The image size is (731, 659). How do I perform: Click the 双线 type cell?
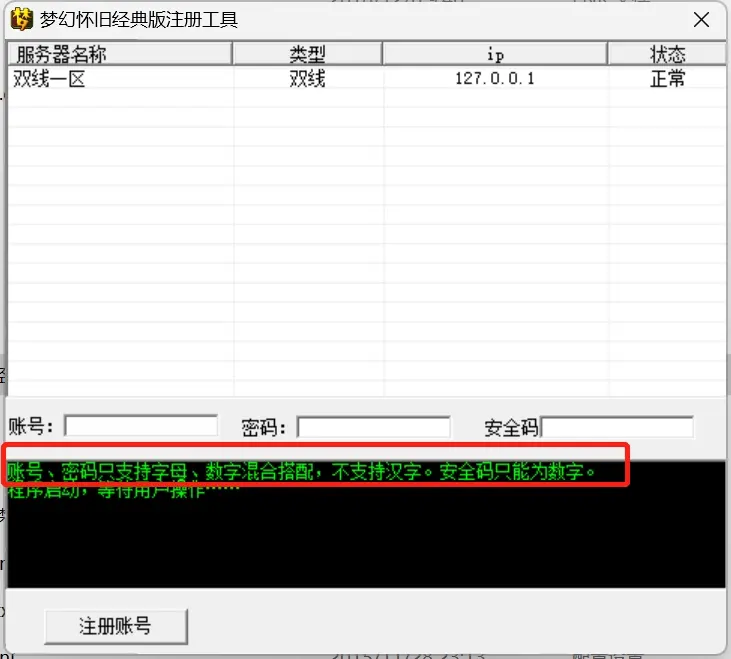(x=307, y=78)
